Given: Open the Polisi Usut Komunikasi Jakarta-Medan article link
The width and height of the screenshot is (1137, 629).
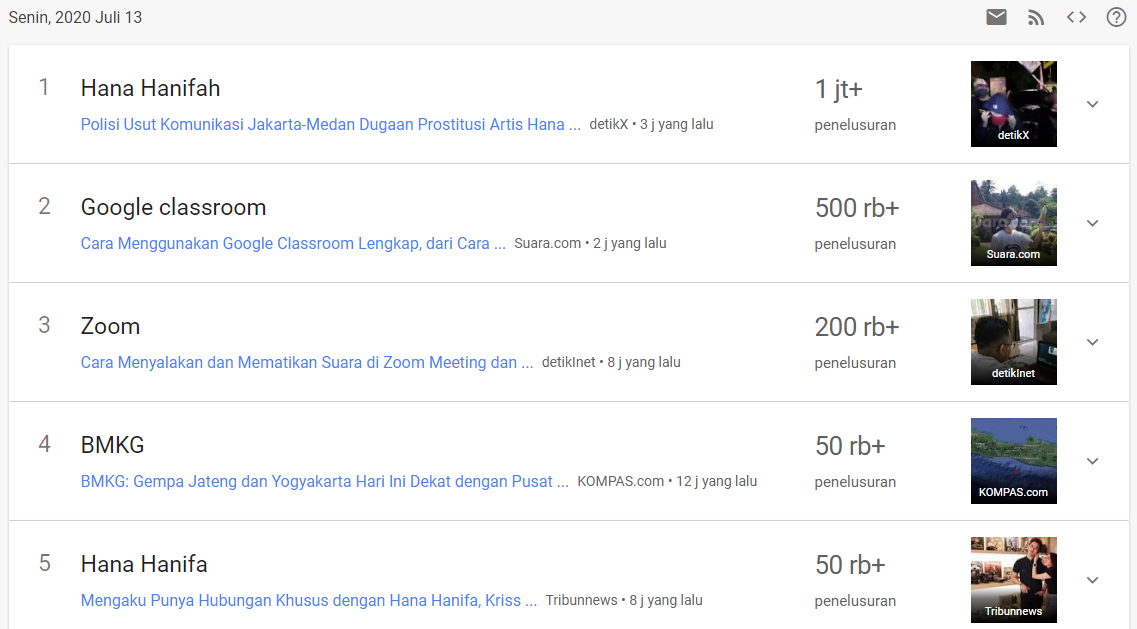Looking at the screenshot, I should pyautogui.click(x=331, y=125).
